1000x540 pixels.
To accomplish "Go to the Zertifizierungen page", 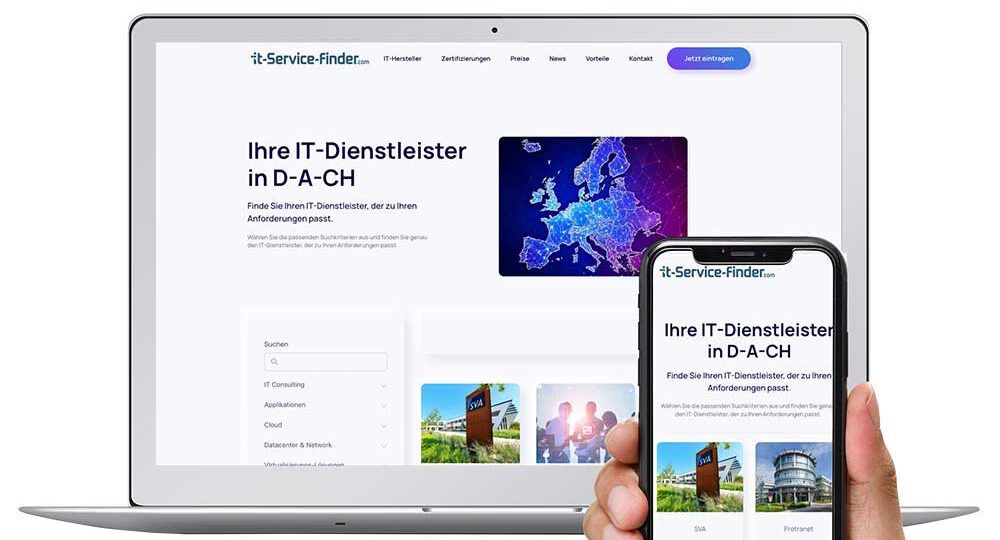I will tap(466, 59).
